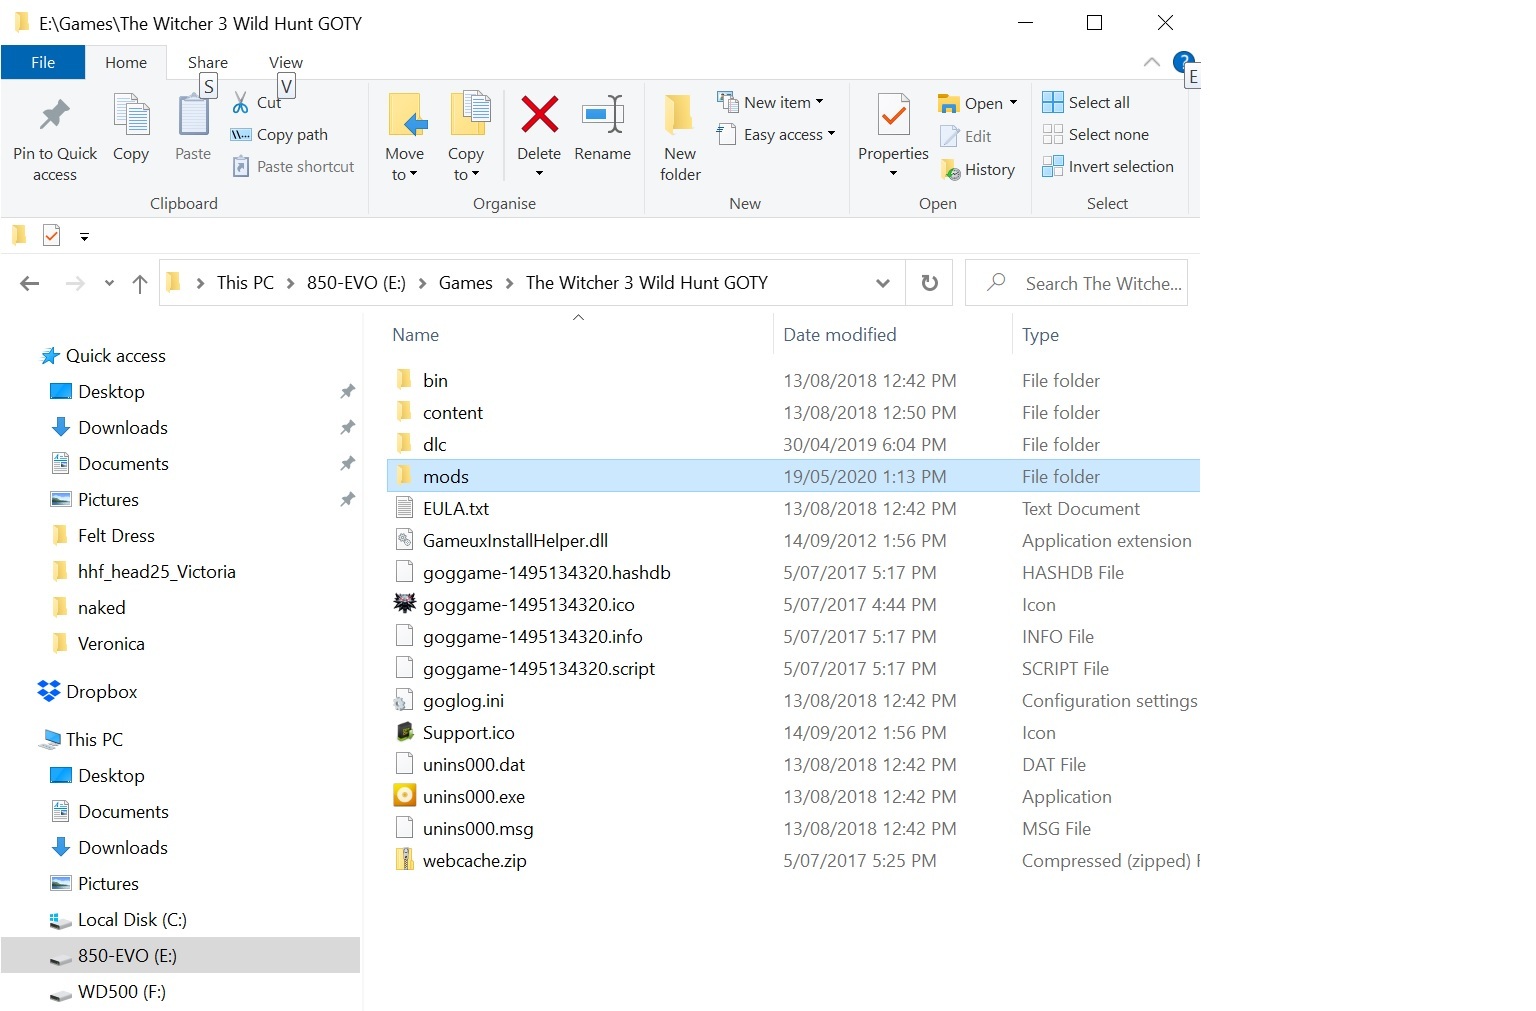Select the Support.ico file
Viewport: 1536px width, 1011px height.
tap(468, 732)
